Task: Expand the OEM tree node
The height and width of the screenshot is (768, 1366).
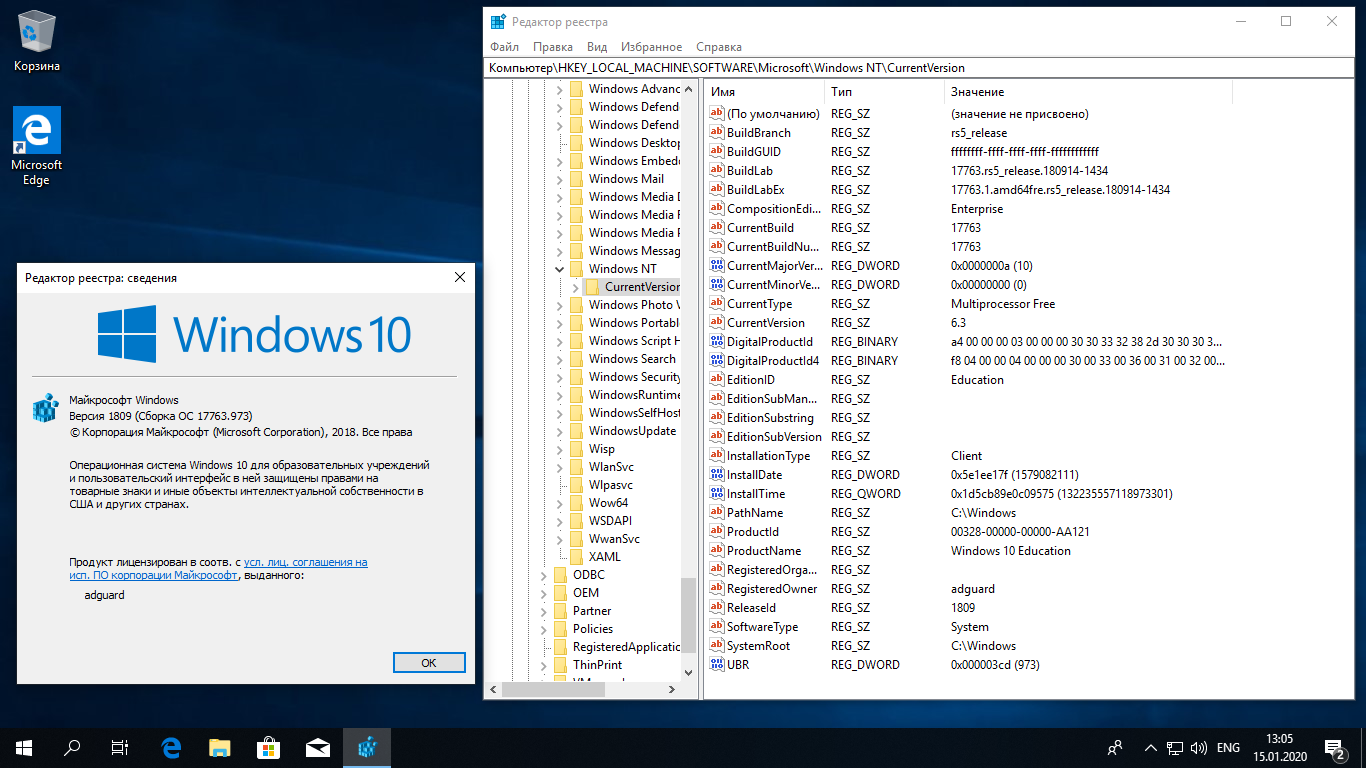Action: [x=544, y=593]
